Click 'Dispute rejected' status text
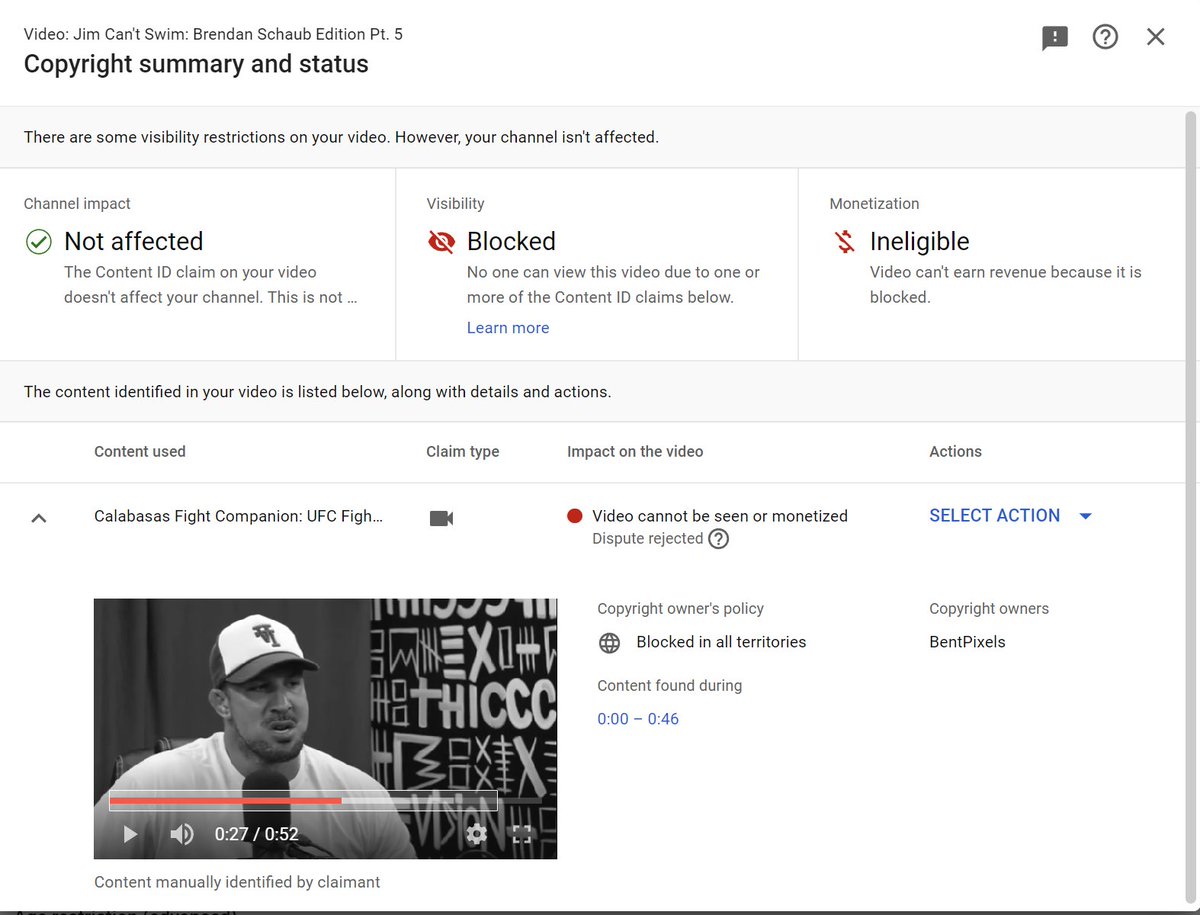1200x915 pixels. [648, 539]
